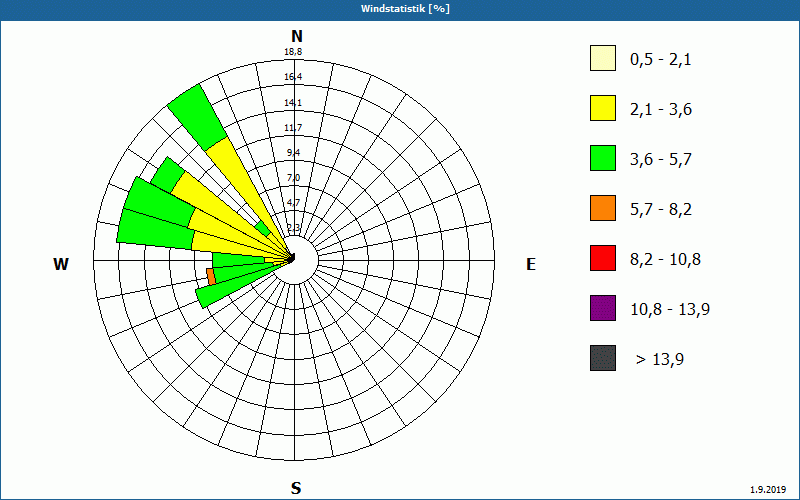The height and width of the screenshot is (500, 800).
Task: Click the green 3,6 - 5,7 legend swatch
Action: pyautogui.click(x=603, y=158)
